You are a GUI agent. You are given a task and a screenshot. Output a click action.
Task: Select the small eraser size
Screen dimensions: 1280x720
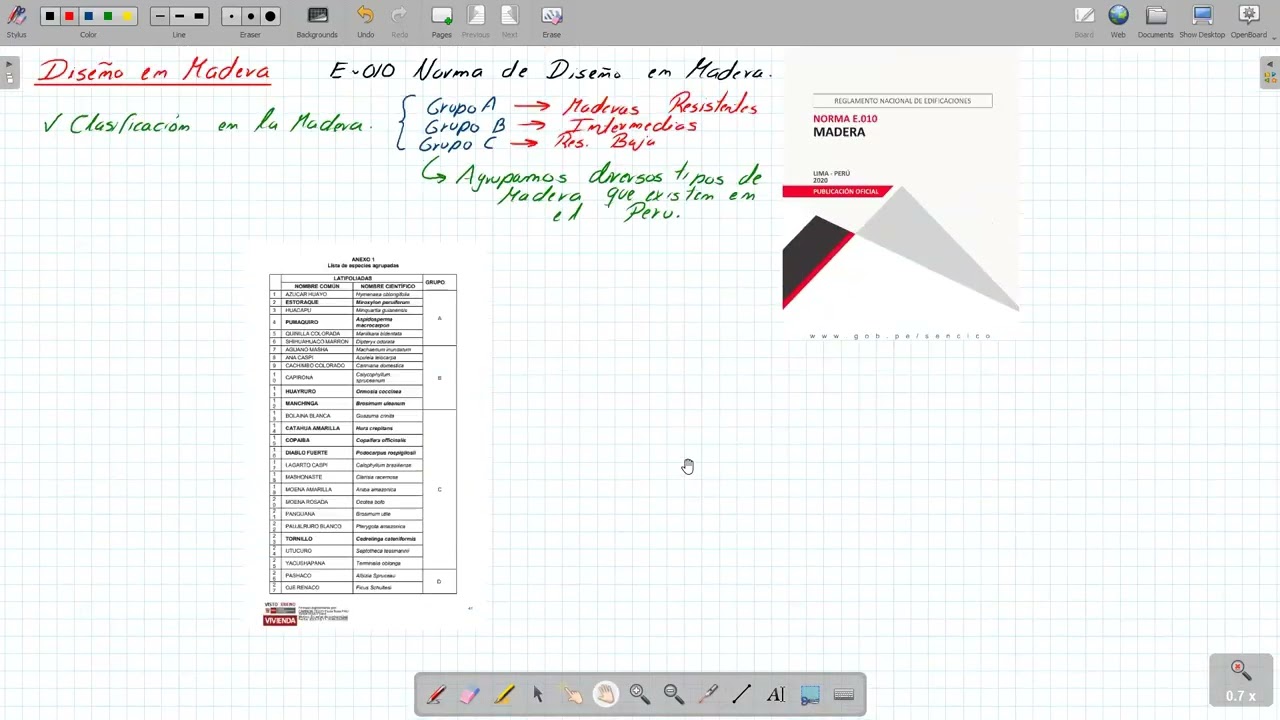point(231,16)
